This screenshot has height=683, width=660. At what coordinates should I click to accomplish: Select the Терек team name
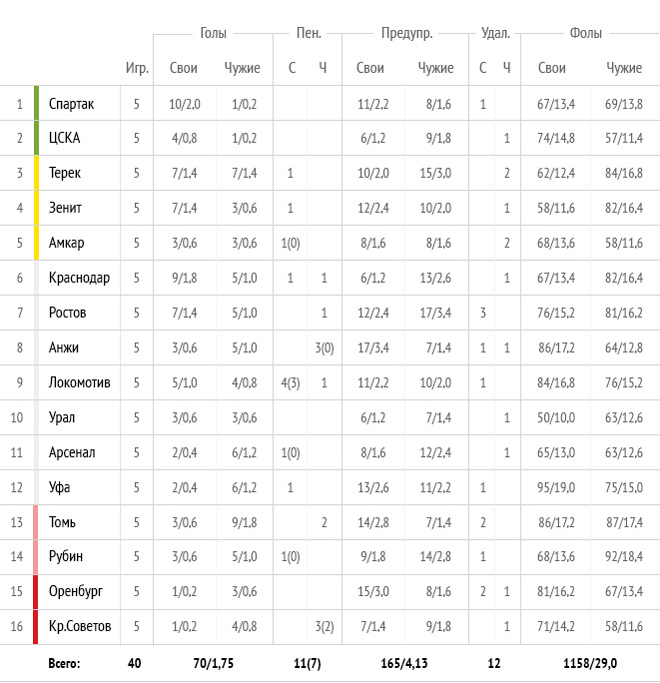[64, 173]
